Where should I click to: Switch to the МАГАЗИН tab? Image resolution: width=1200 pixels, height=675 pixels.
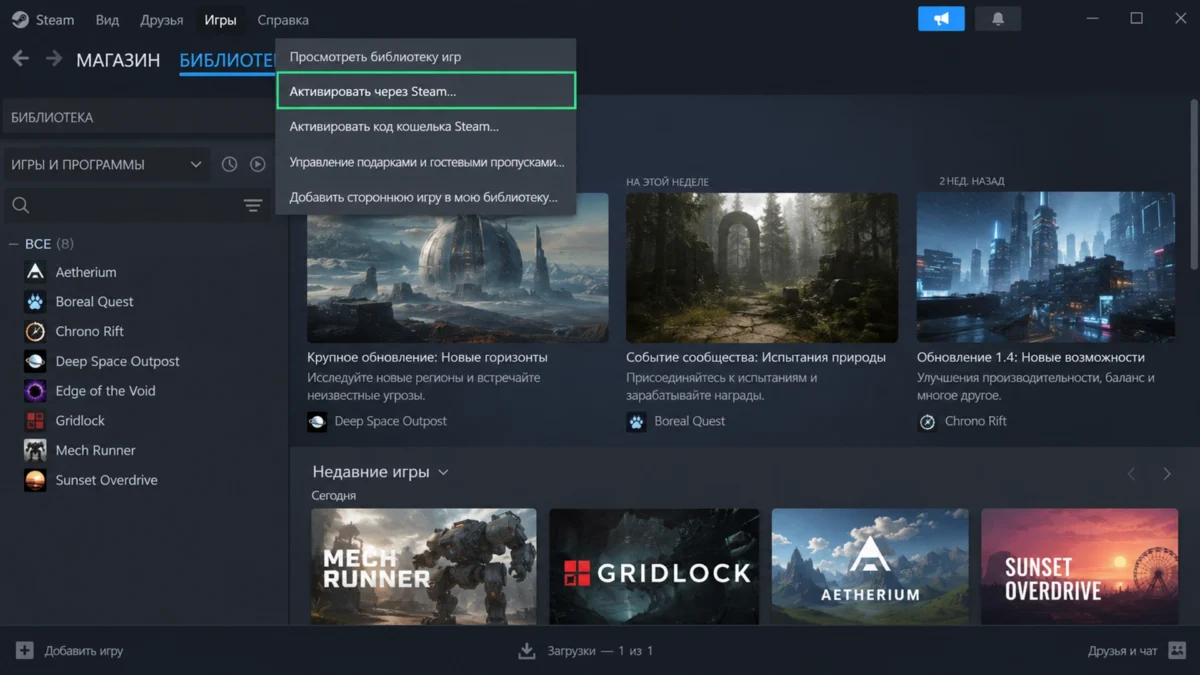(x=118, y=60)
